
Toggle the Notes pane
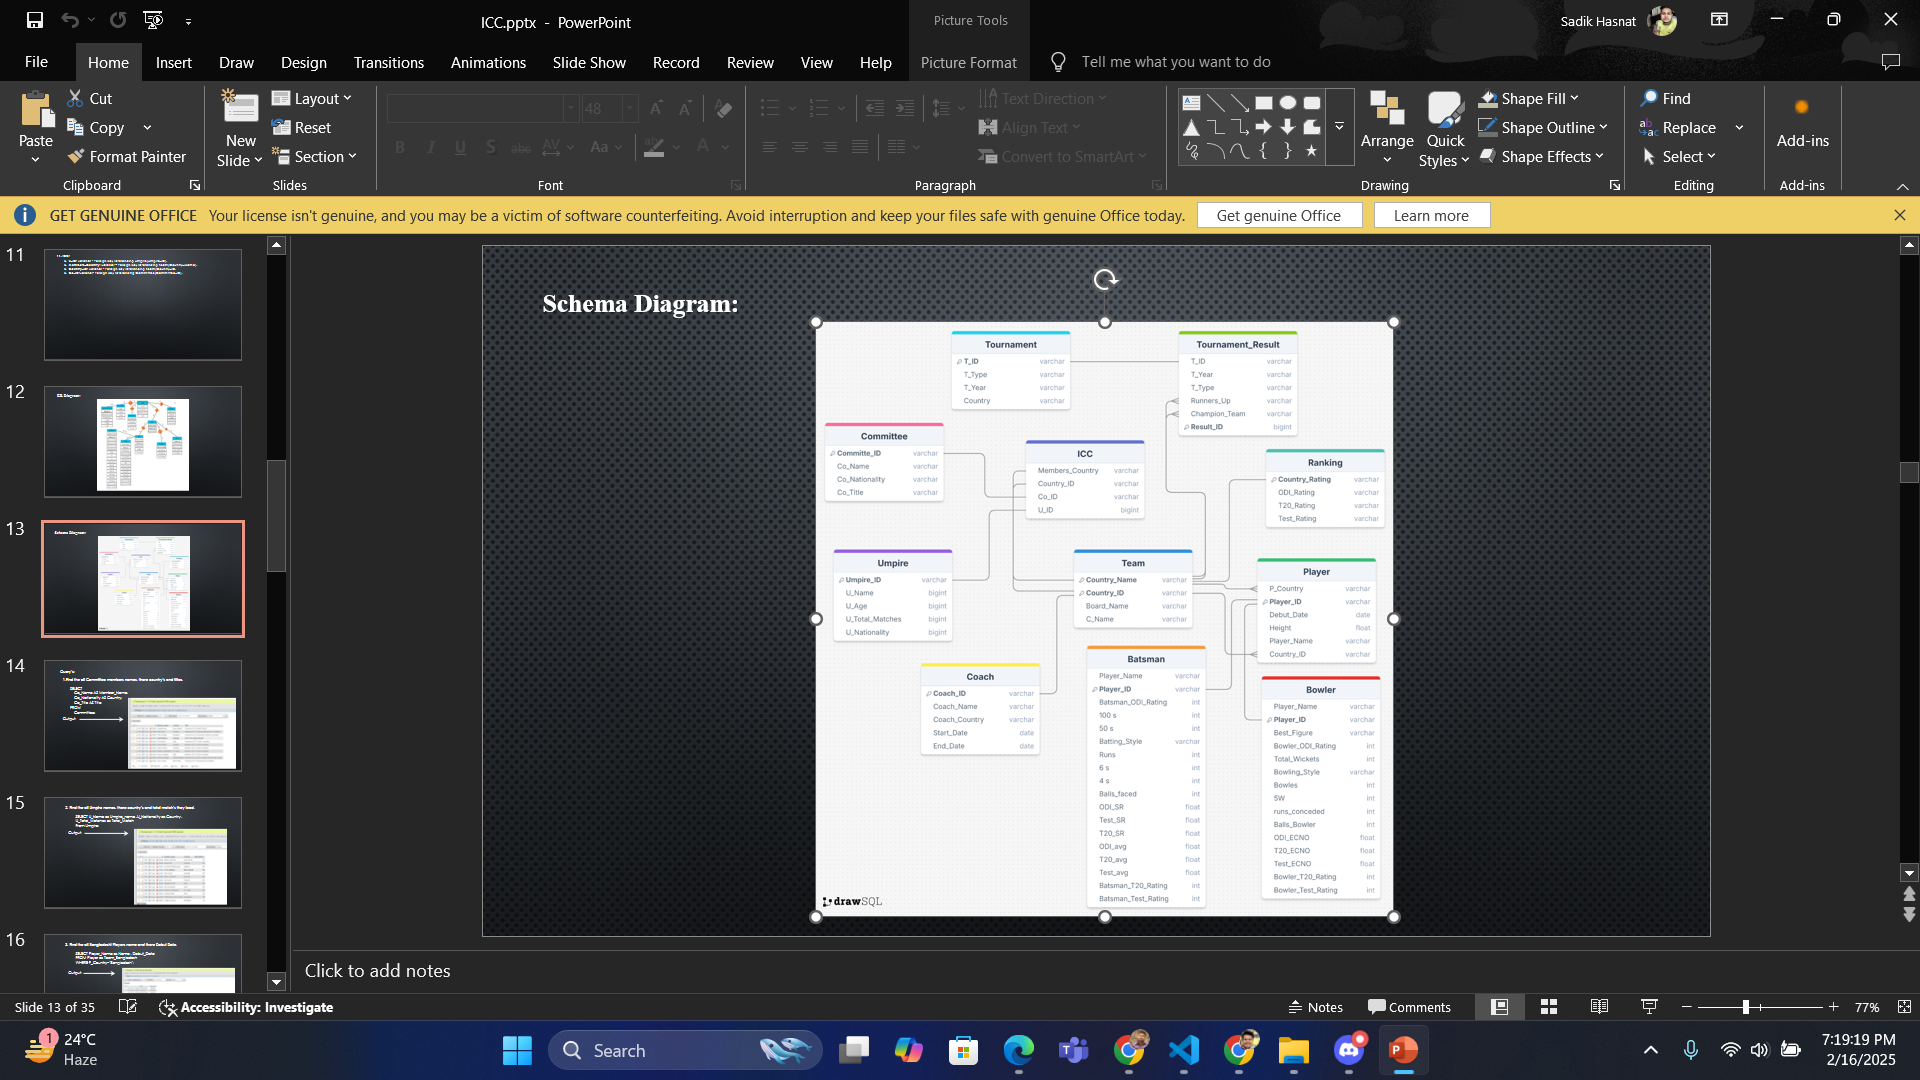(1315, 1007)
